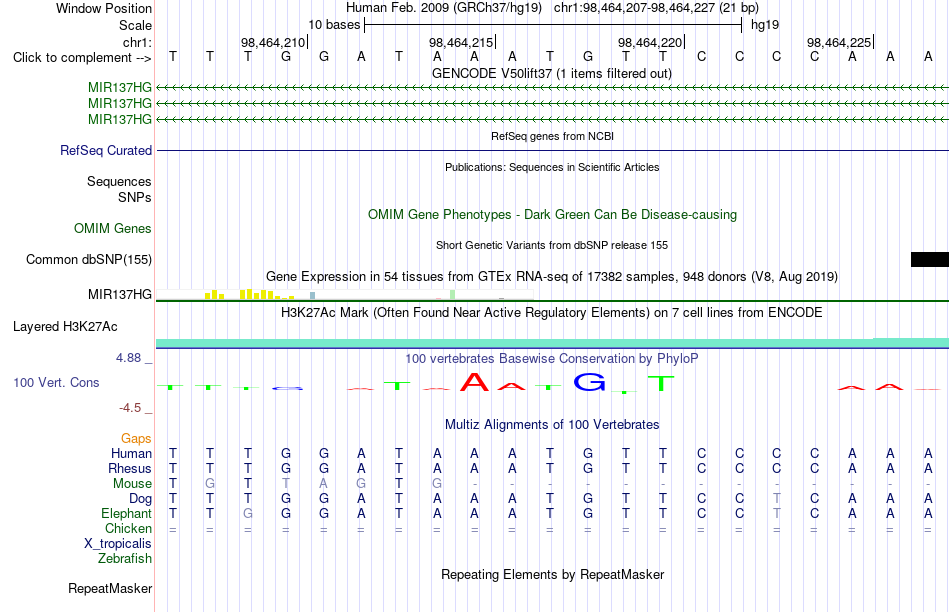Viewport: 950px width, 612px height.
Task: Click the large blue G conservation logo letter
Action: [590, 382]
